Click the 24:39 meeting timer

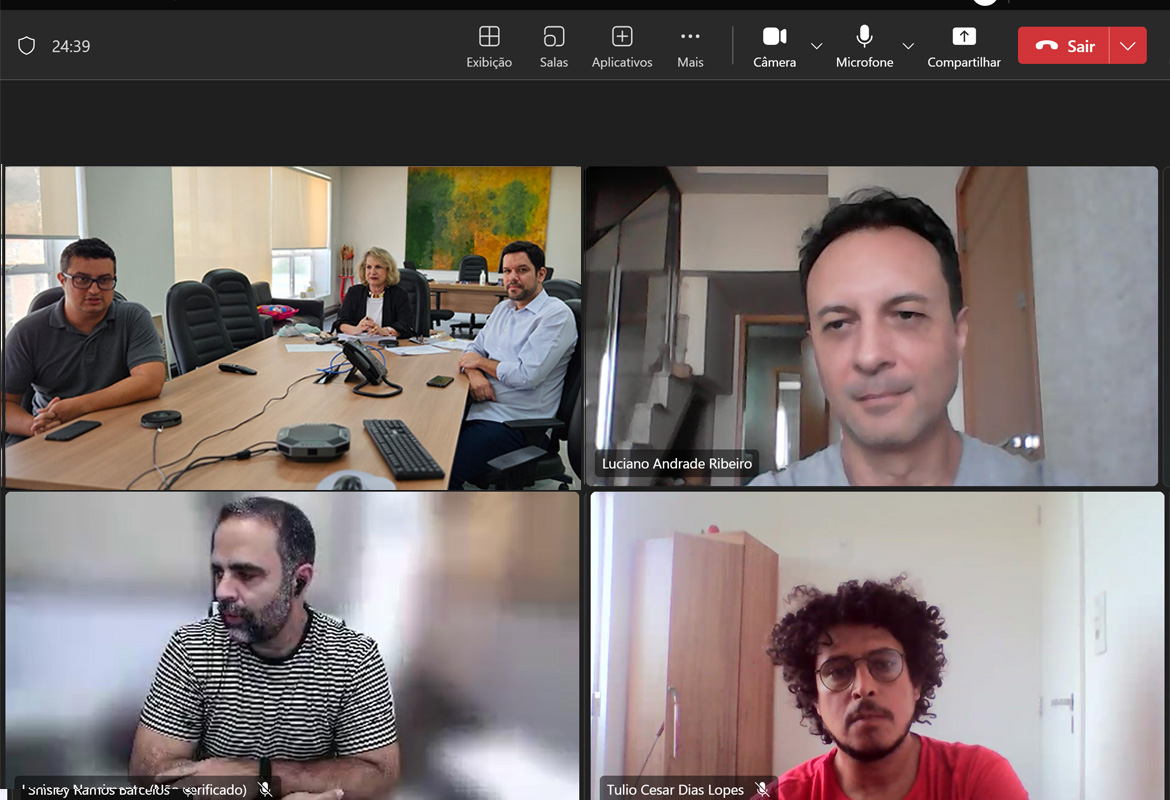click(x=71, y=46)
